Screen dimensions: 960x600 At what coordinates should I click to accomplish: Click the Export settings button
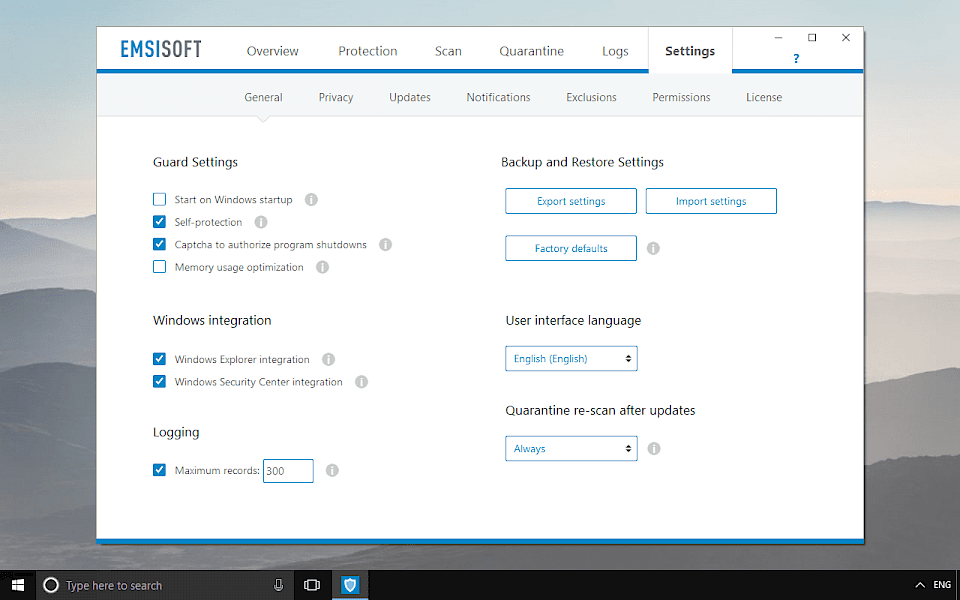pyautogui.click(x=571, y=201)
